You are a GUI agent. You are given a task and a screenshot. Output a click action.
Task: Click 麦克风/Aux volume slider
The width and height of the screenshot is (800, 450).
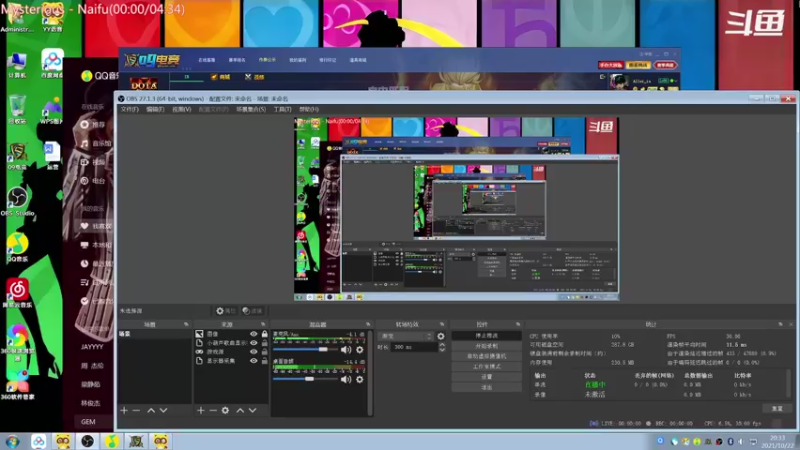pos(305,349)
